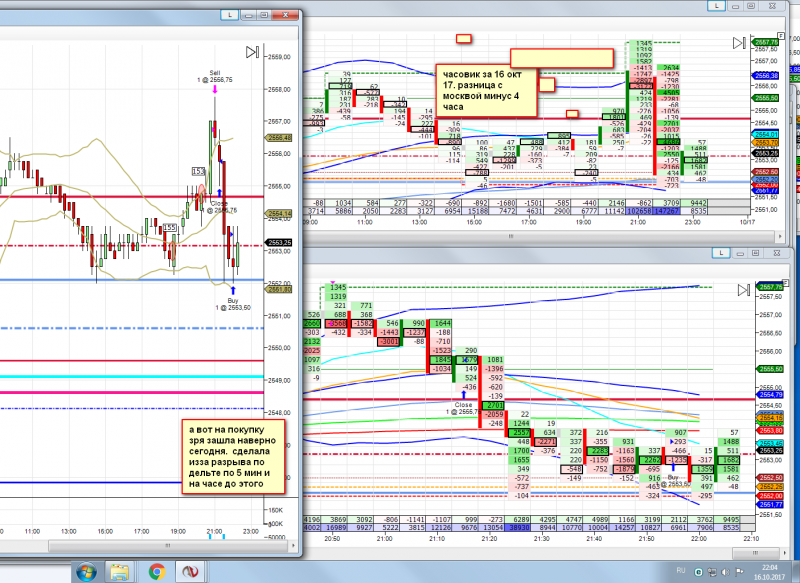Viewport: 800px width, 583px height.
Task: Click the black 2553,25 price marker on left chart
Action: [278, 242]
